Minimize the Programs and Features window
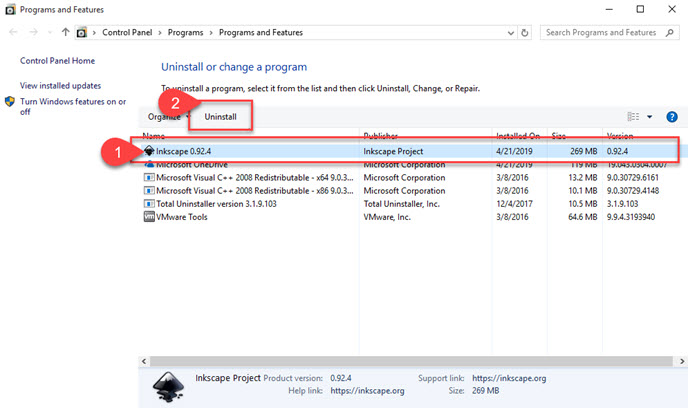The image size is (688, 408). click(609, 9)
